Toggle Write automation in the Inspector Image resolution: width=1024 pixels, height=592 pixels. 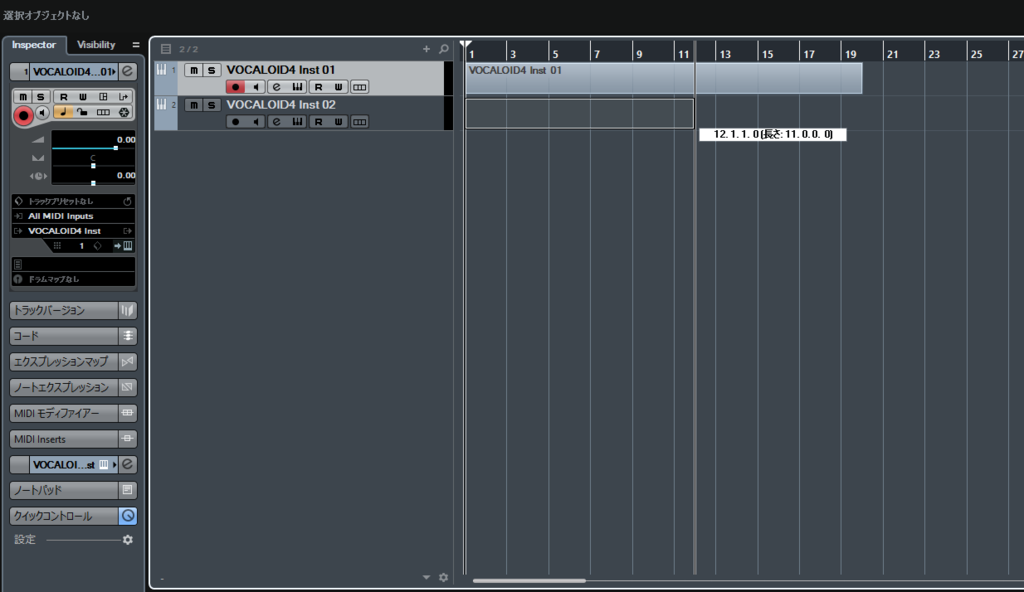pos(83,97)
